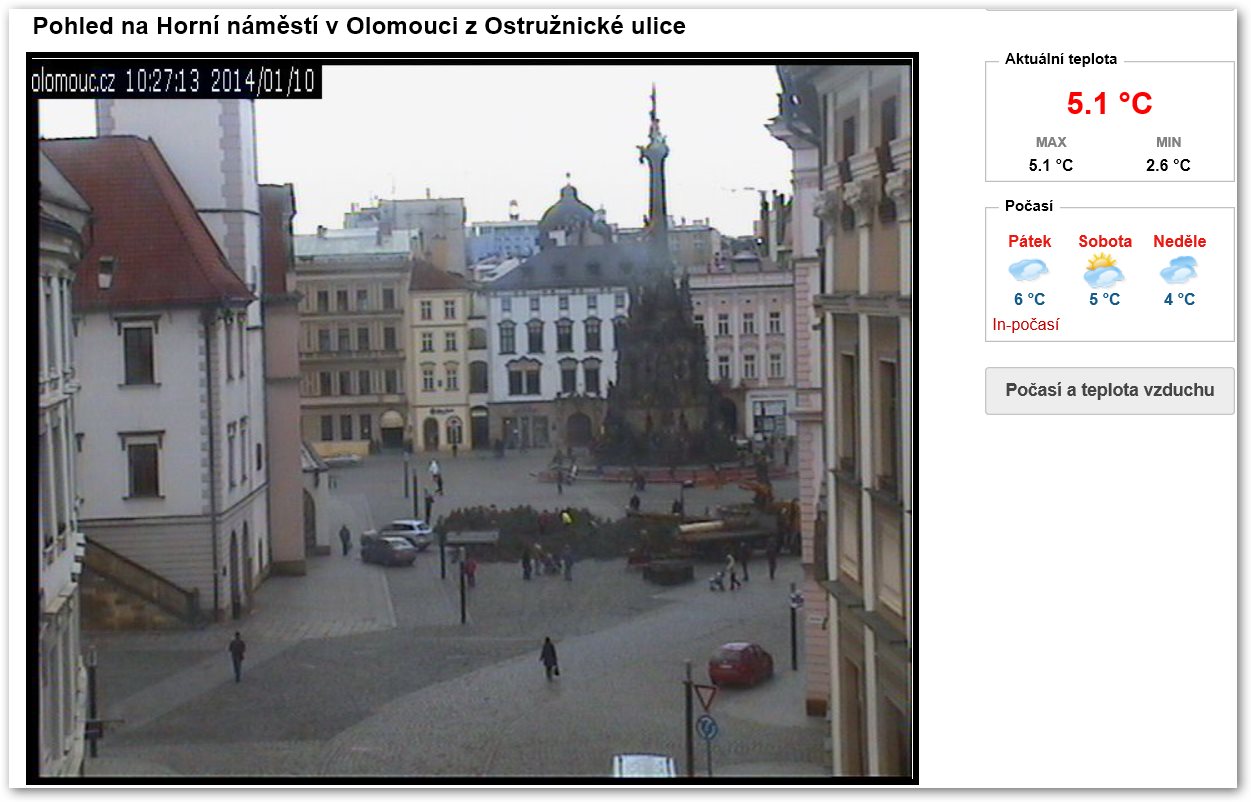Click the 2.6 °C minimum temperature value

click(x=1168, y=165)
